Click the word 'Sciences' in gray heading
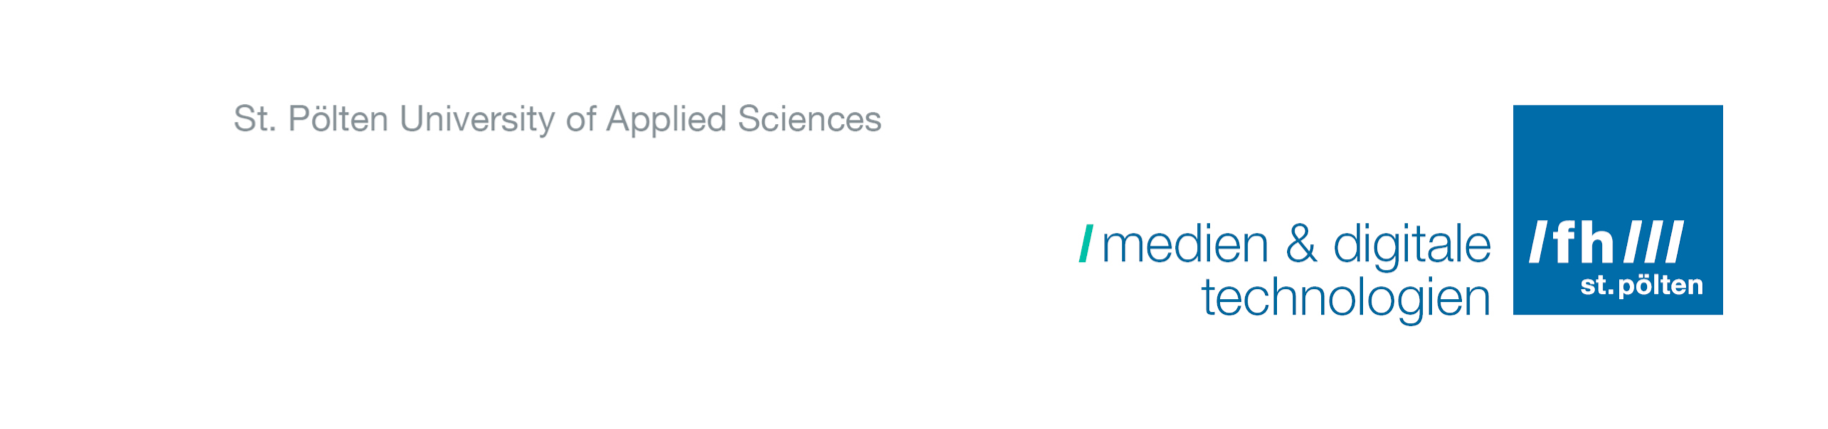The width and height of the screenshot is (1828, 429). [x=809, y=119]
